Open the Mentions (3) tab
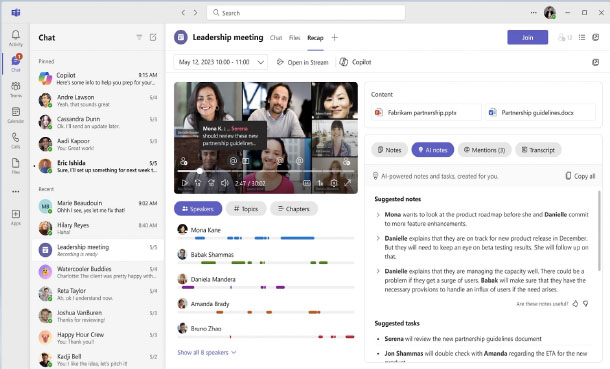Viewport: 610px width, 369px height. coord(484,150)
